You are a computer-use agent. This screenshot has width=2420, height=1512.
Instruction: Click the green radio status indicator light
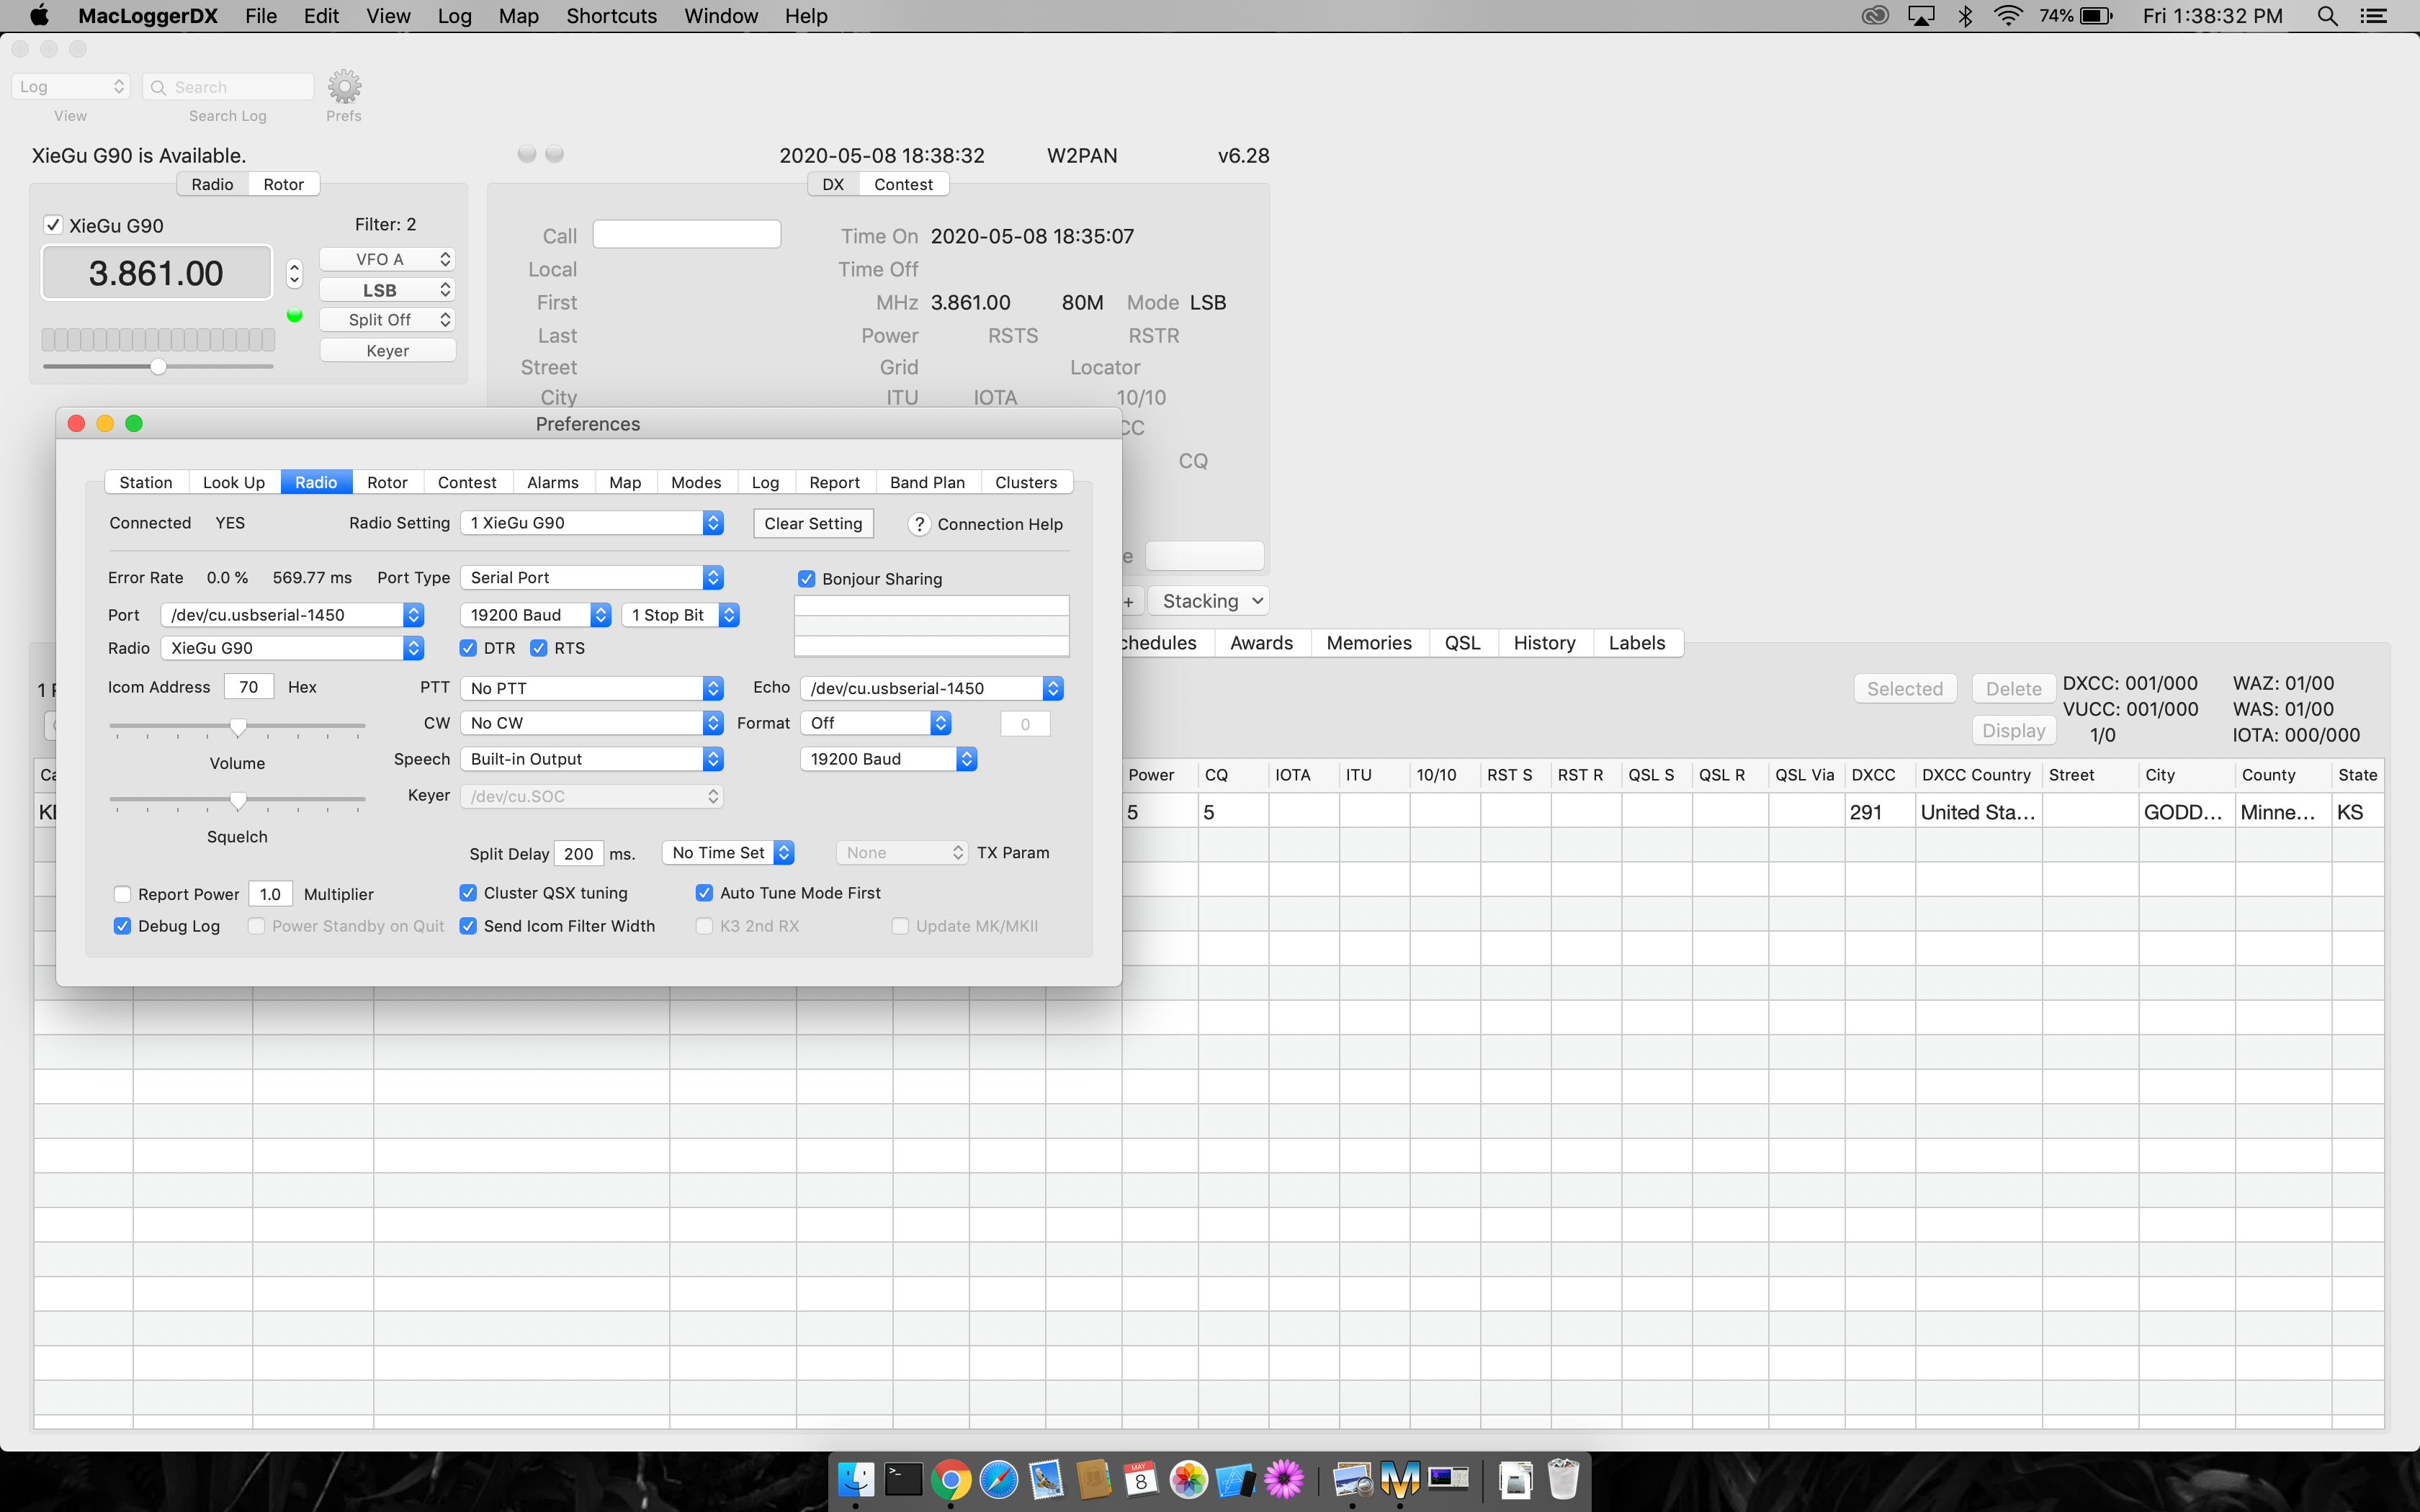pyautogui.click(x=294, y=315)
